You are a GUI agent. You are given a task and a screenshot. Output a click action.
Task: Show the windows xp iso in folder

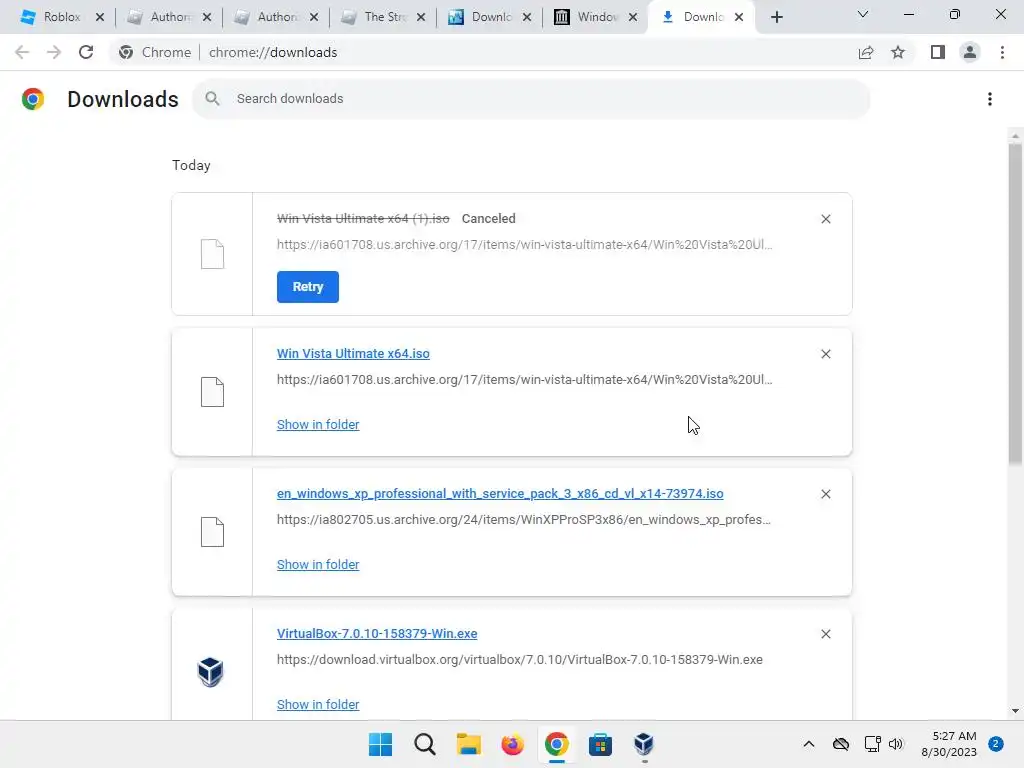(318, 564)
